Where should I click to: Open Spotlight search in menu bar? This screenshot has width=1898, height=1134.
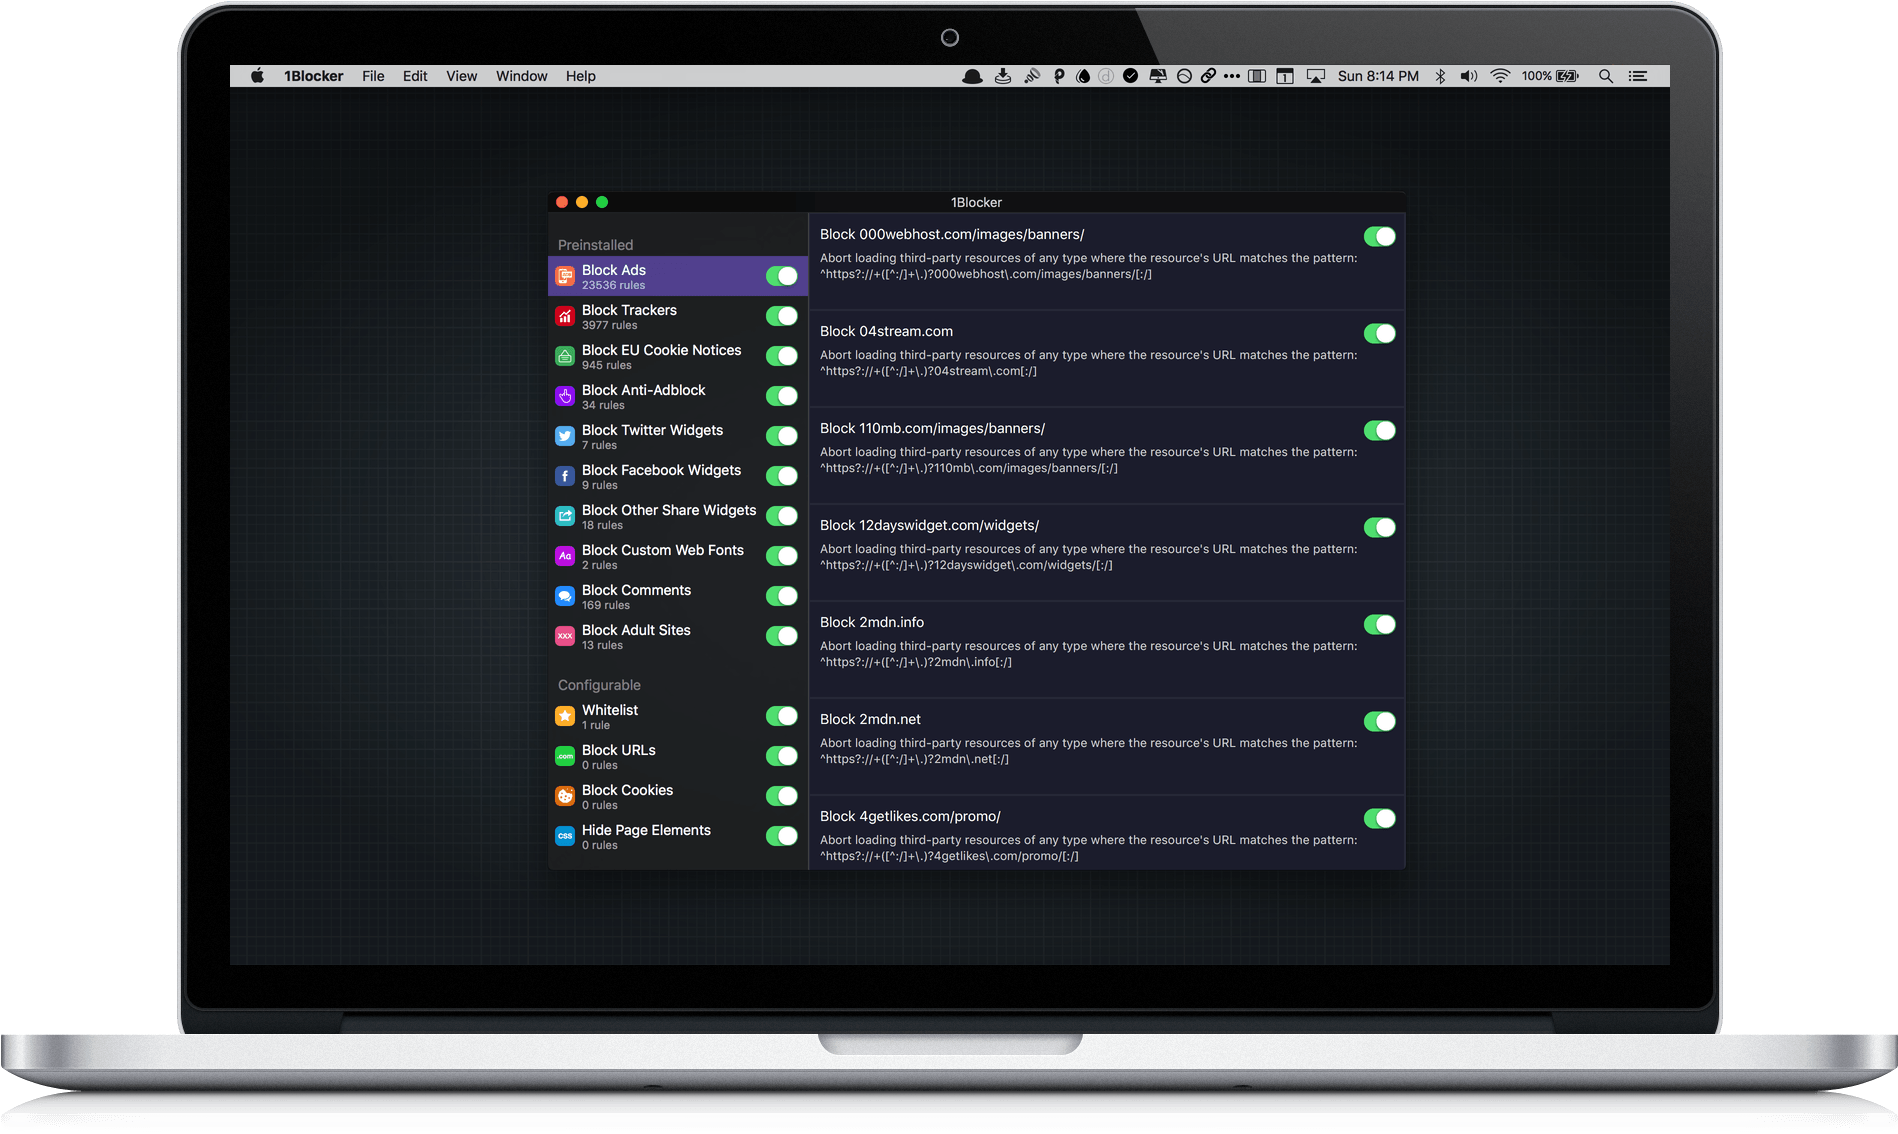pyautogui.click(x=1605, y=76)
